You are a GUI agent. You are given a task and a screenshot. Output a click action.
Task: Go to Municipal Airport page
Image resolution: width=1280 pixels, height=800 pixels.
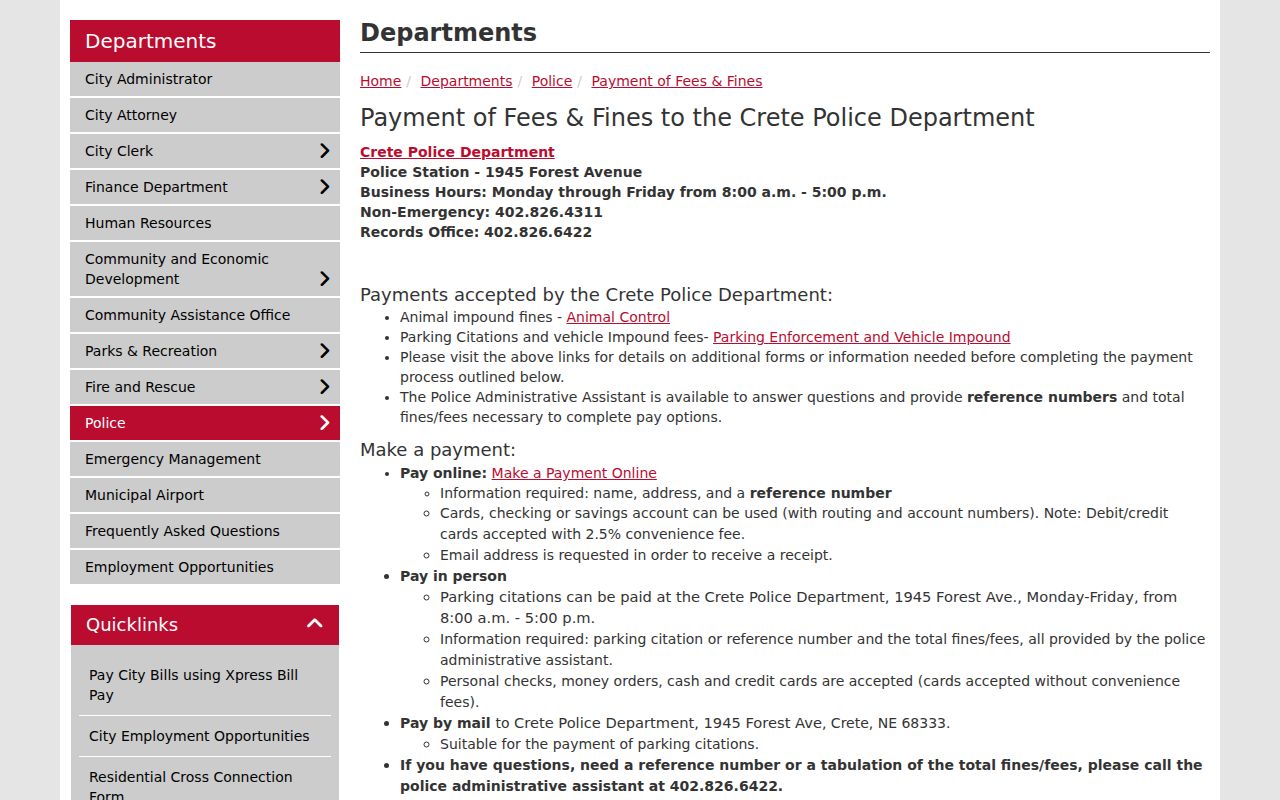pyautogui.click(x=205, y=495)
